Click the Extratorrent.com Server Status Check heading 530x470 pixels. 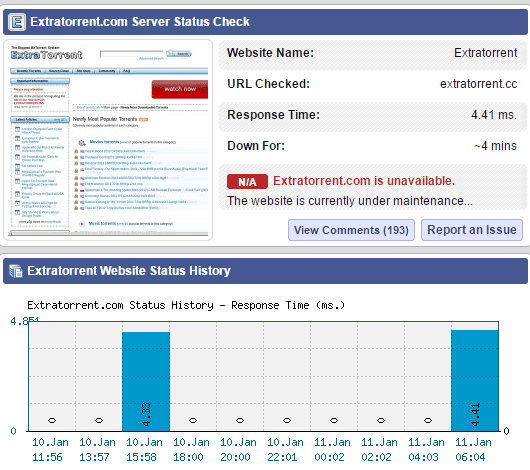(140, 22)
